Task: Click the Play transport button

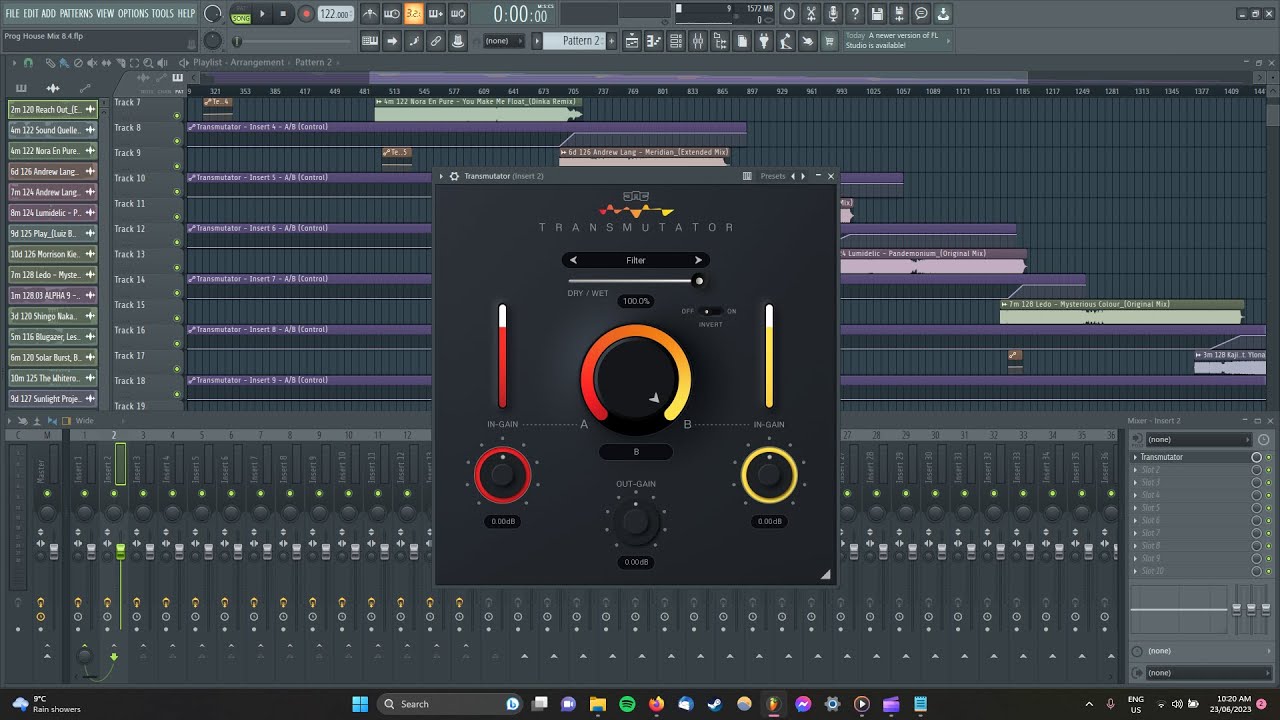Action: [x=263, y=14]
